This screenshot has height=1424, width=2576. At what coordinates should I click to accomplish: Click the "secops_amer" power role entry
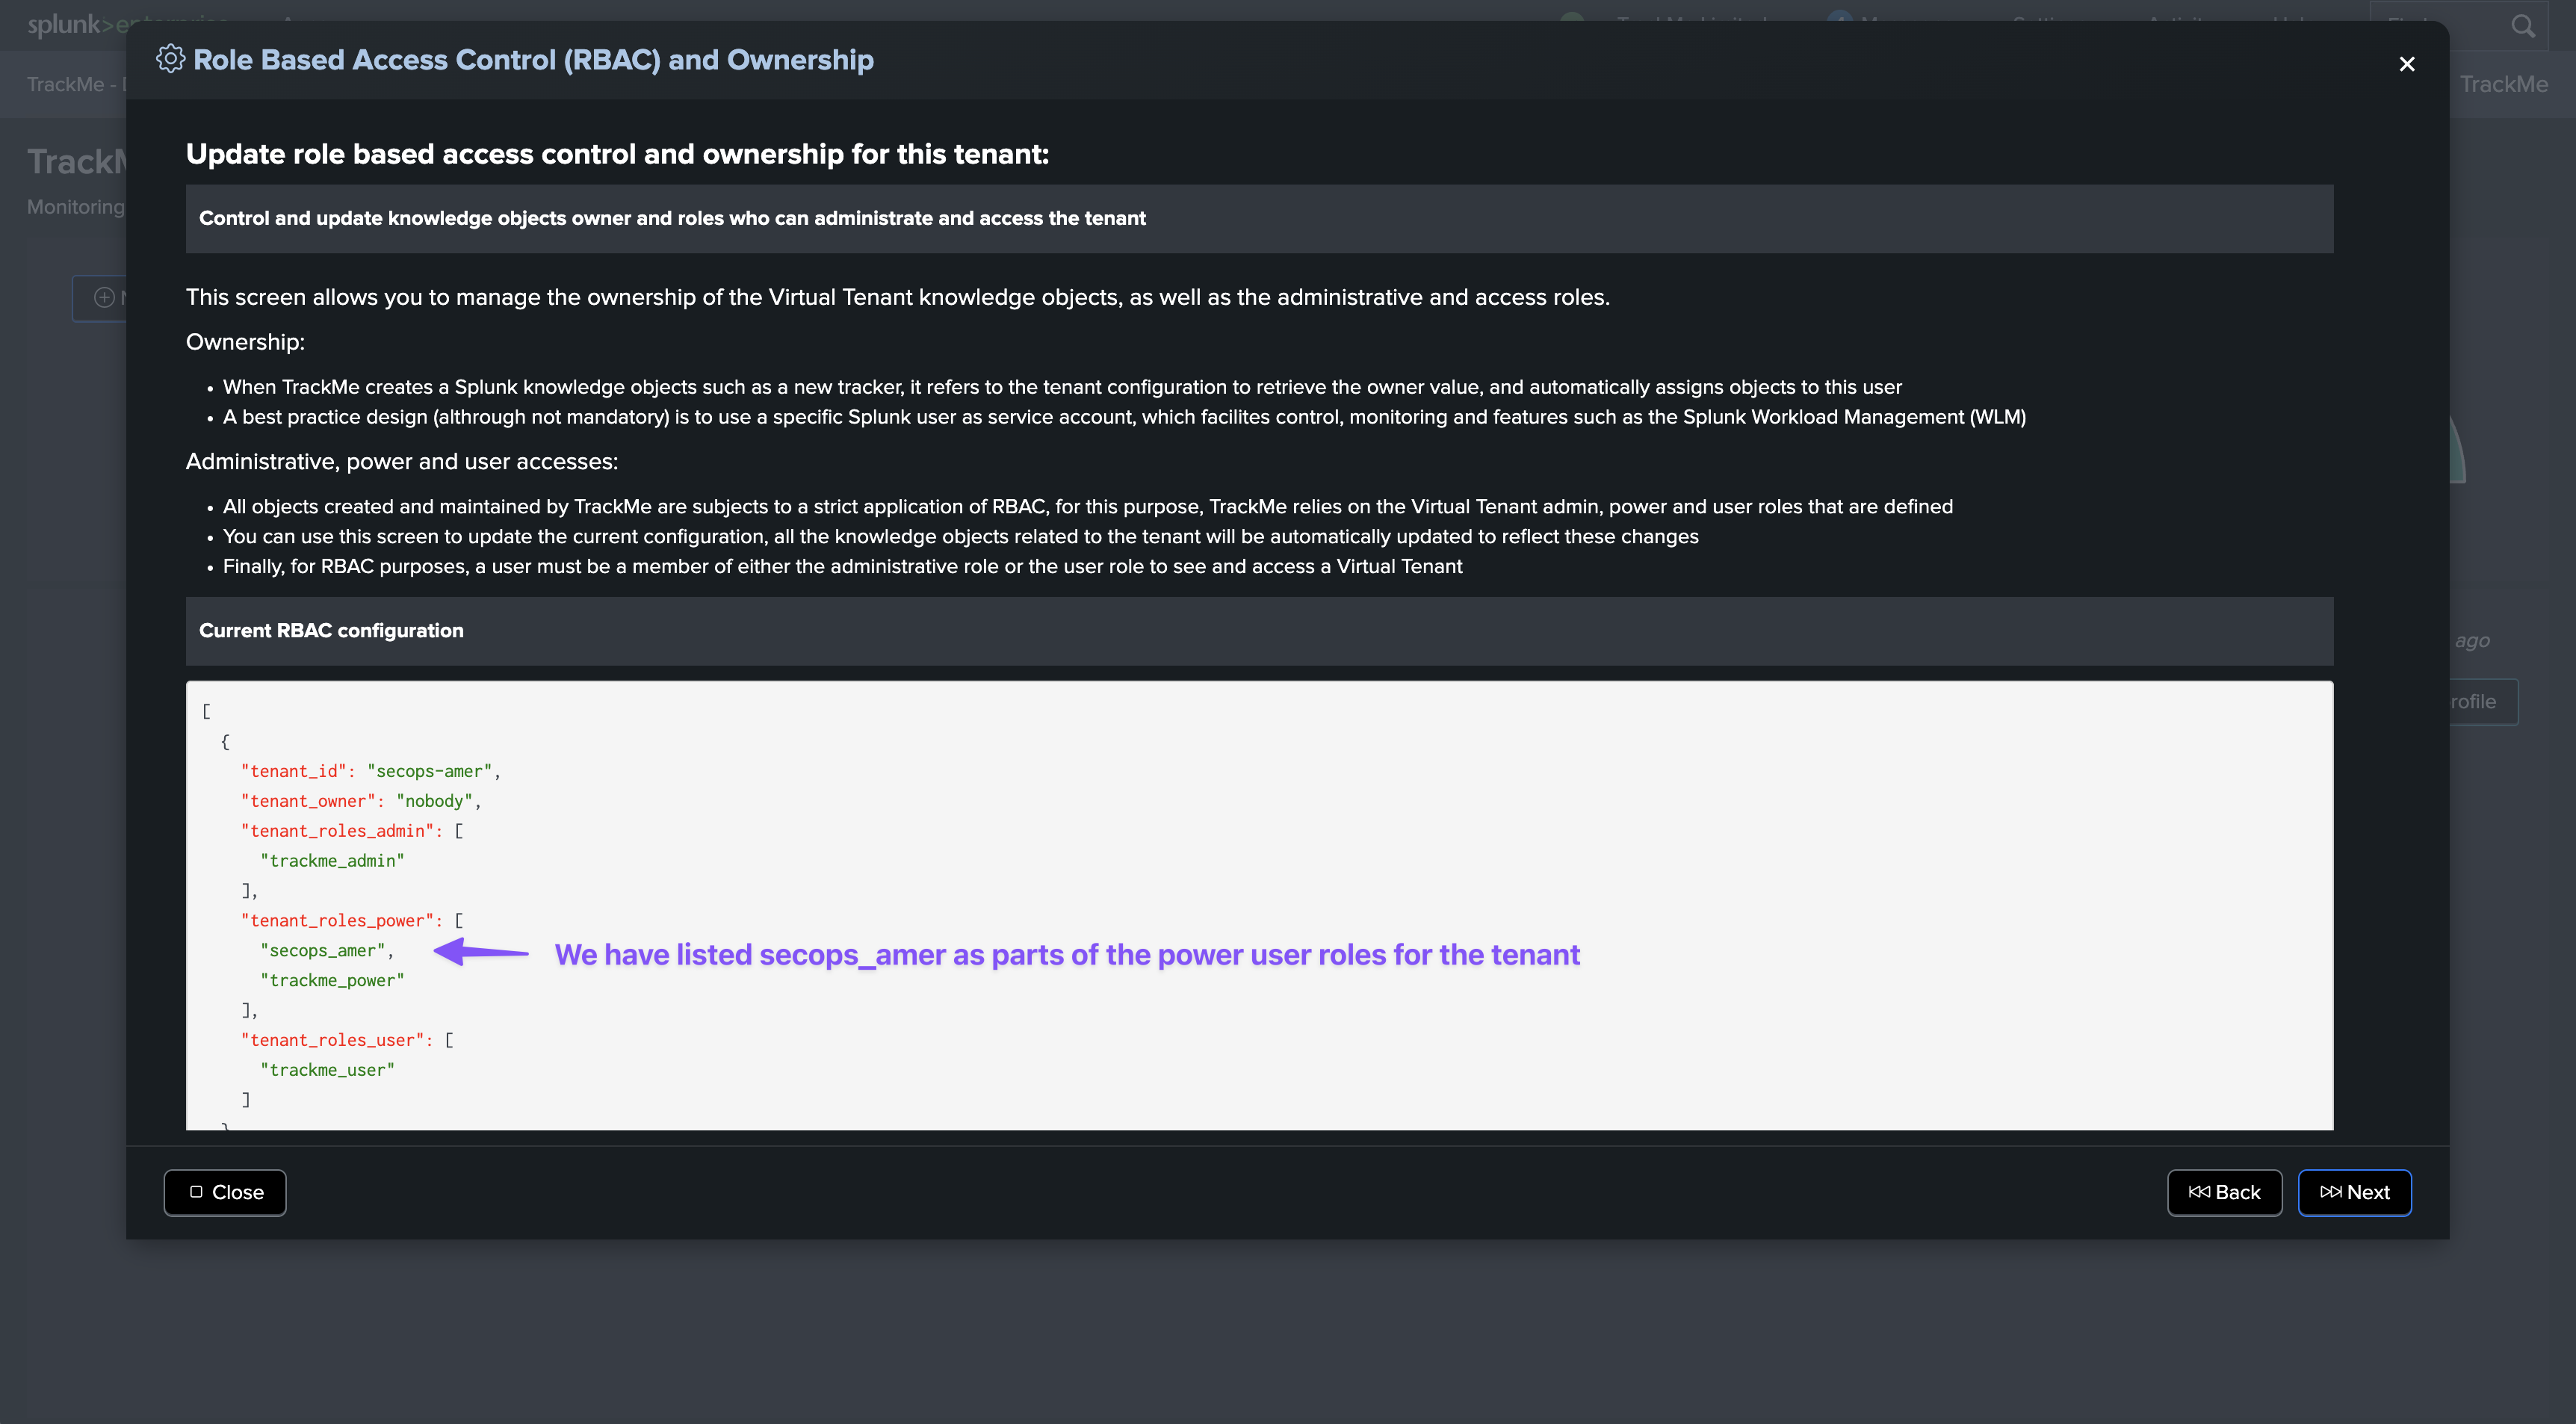(322, 950)
